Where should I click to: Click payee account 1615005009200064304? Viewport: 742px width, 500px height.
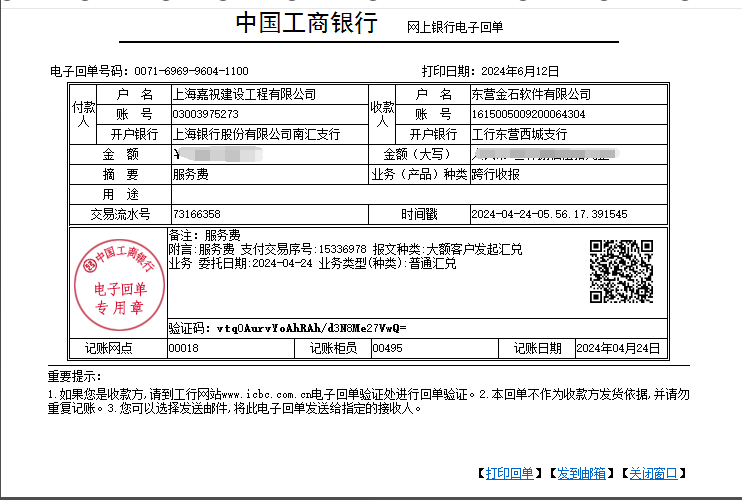528,114
